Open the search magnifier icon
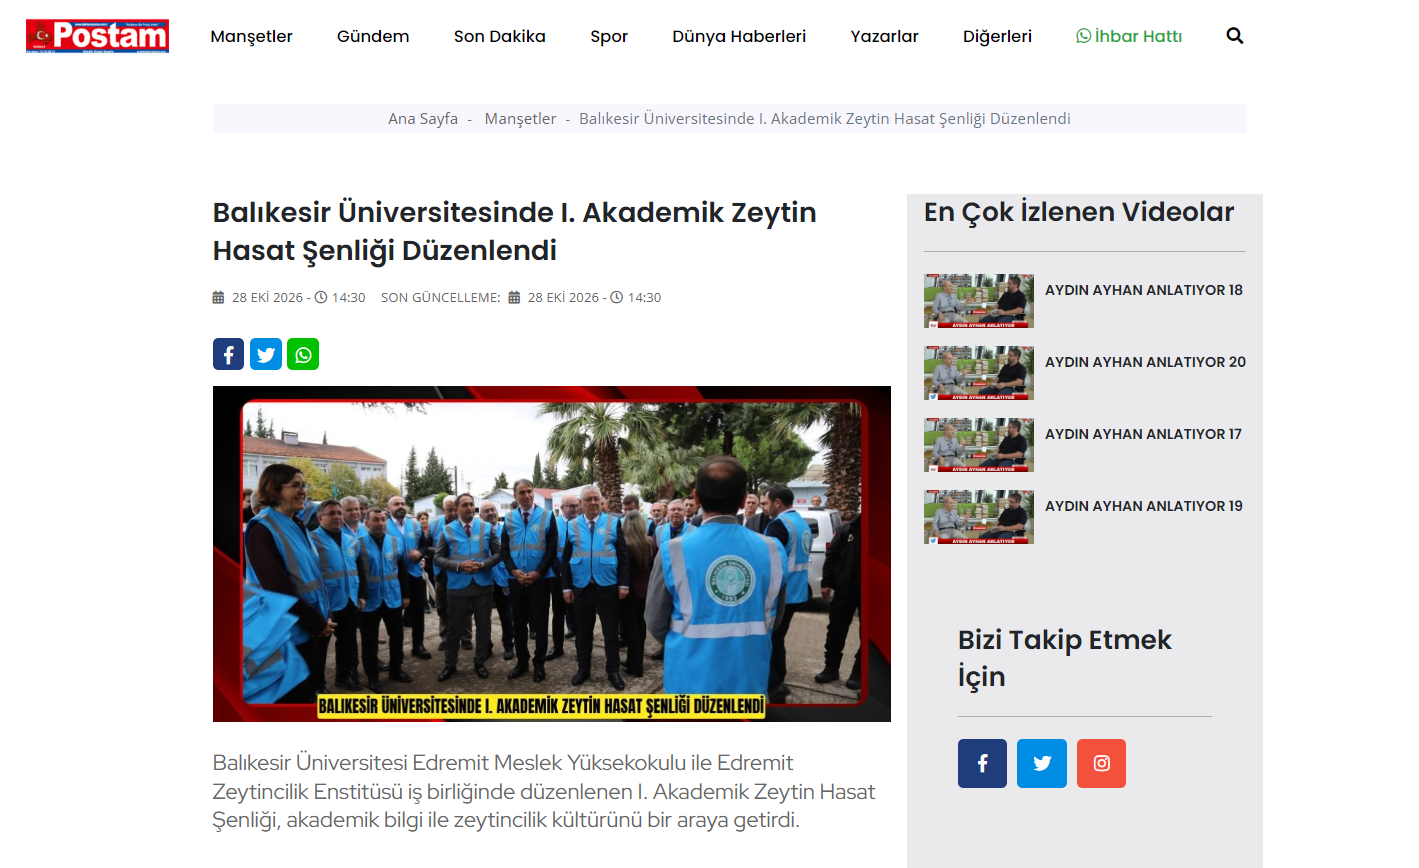This screenshot has width=1419, height=868. pos(1235,36)
